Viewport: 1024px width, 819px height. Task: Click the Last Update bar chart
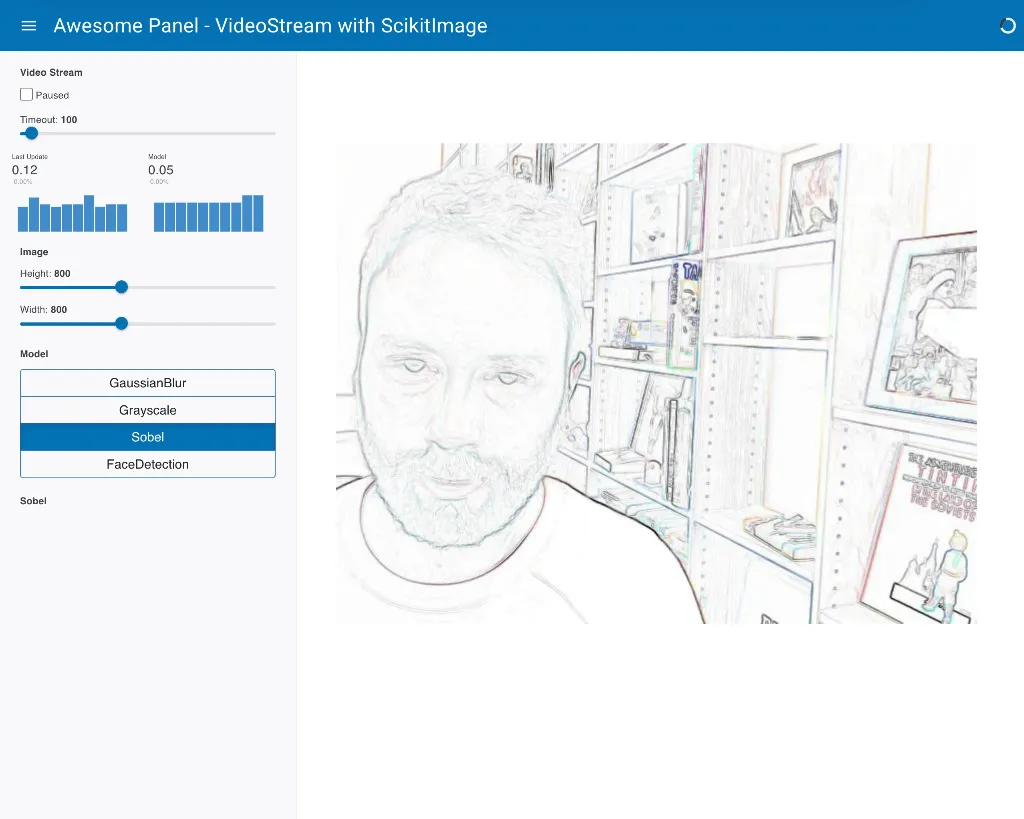72,214
